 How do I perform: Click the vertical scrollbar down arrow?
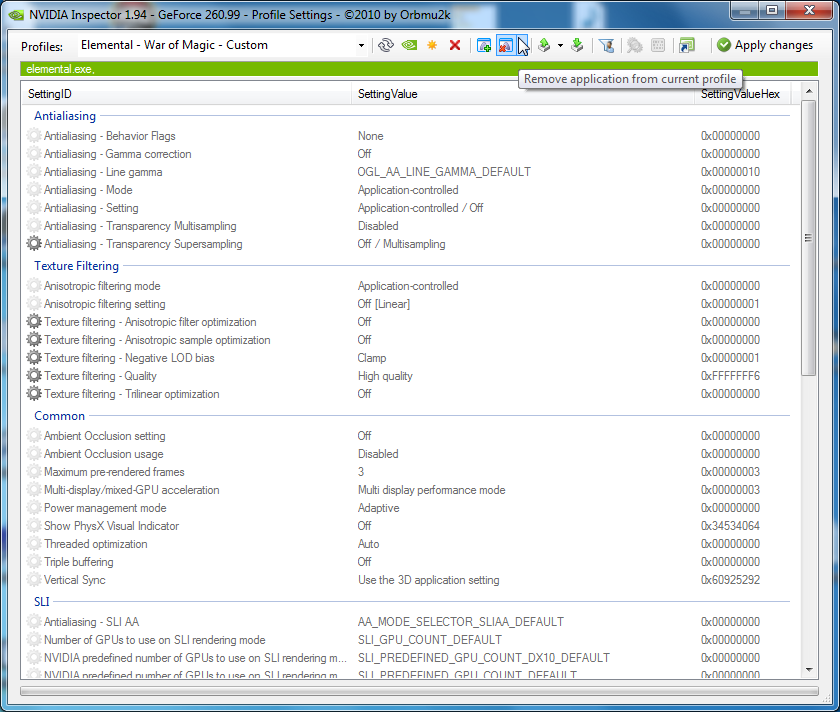tap(809, 668)
